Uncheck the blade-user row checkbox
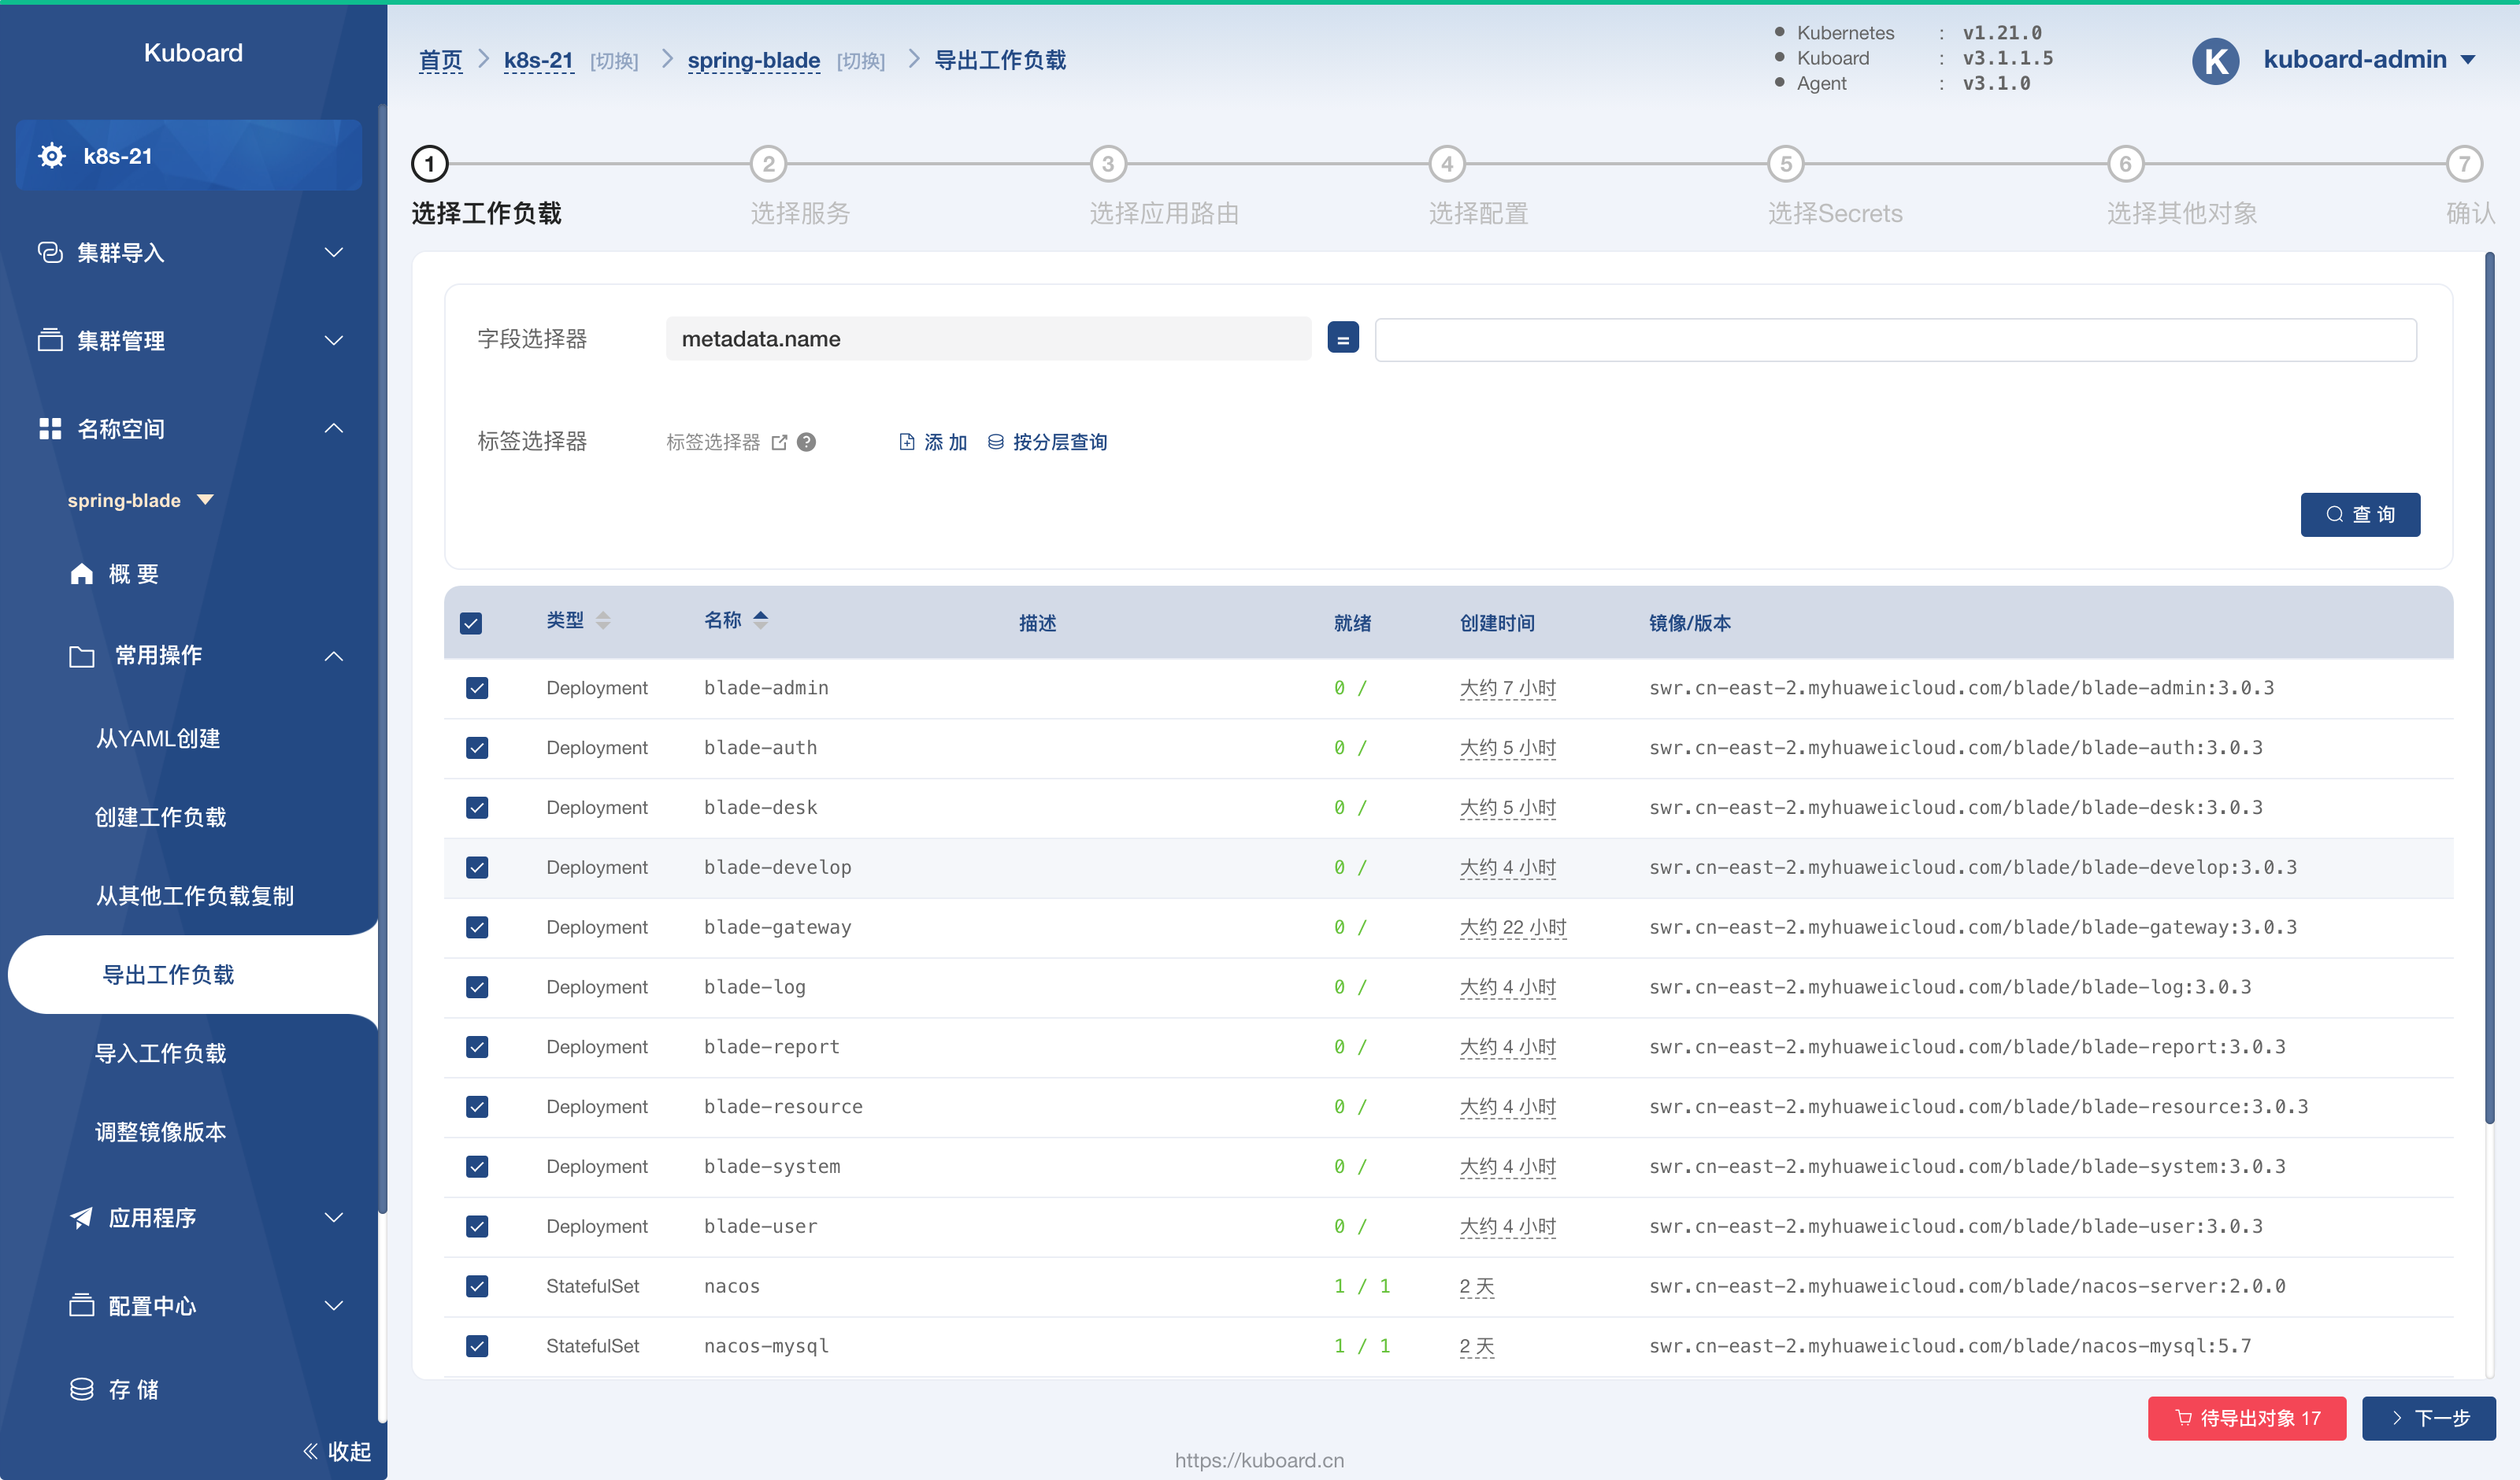Image resolution: width=2520 pixels, height=1480 pixels. click(477, 1226)
